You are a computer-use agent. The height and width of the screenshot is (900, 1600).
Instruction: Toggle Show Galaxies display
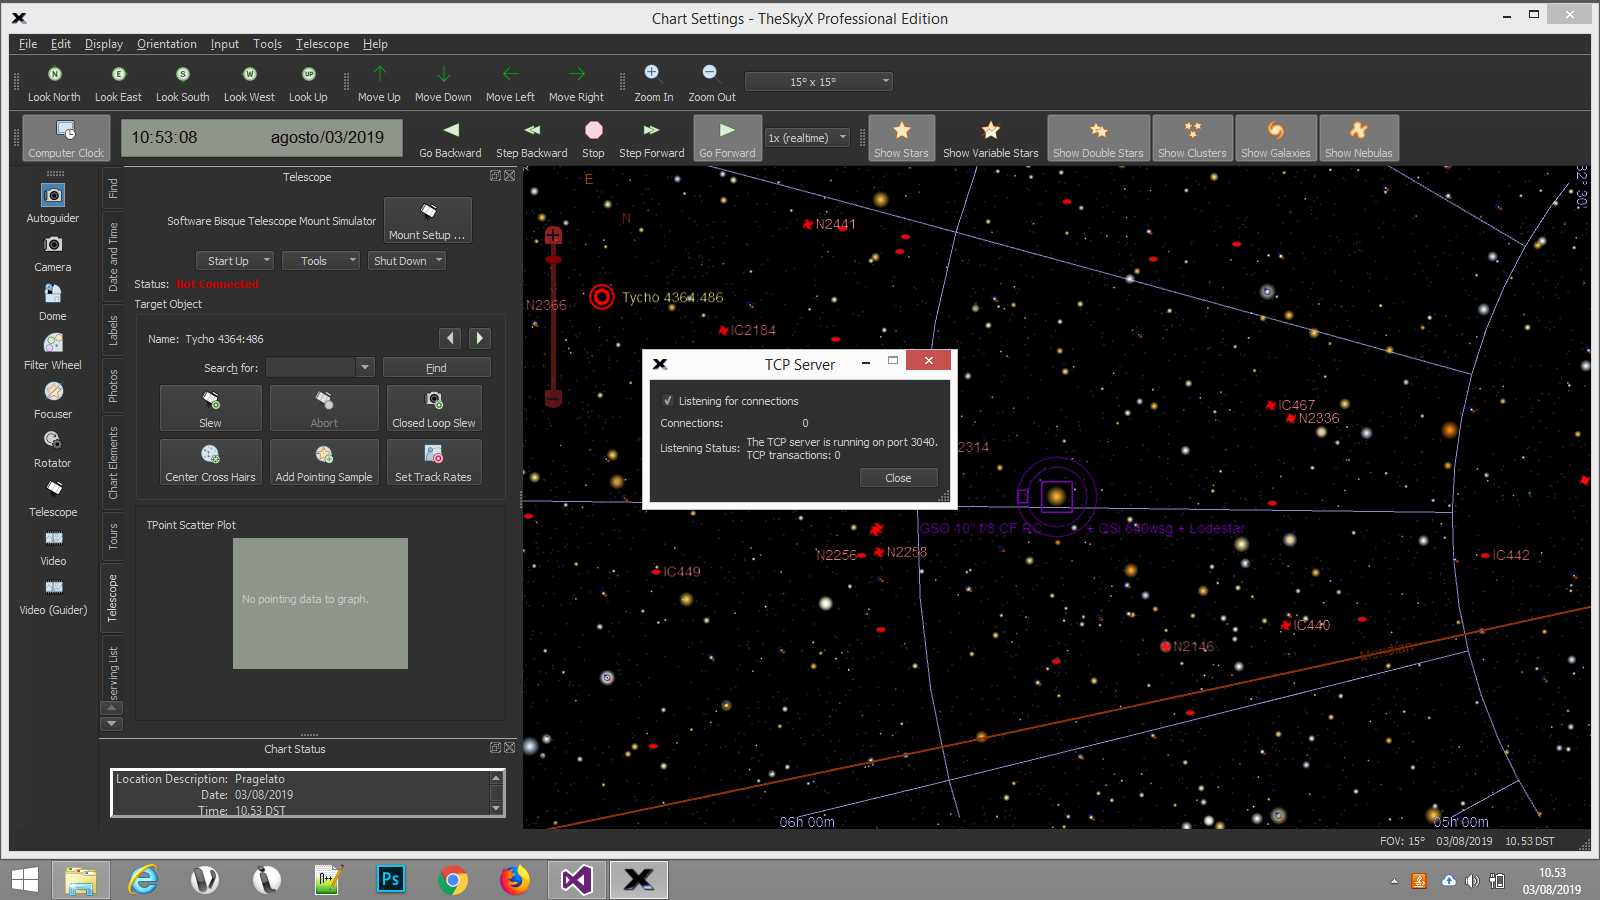(x=1276, y=138)
